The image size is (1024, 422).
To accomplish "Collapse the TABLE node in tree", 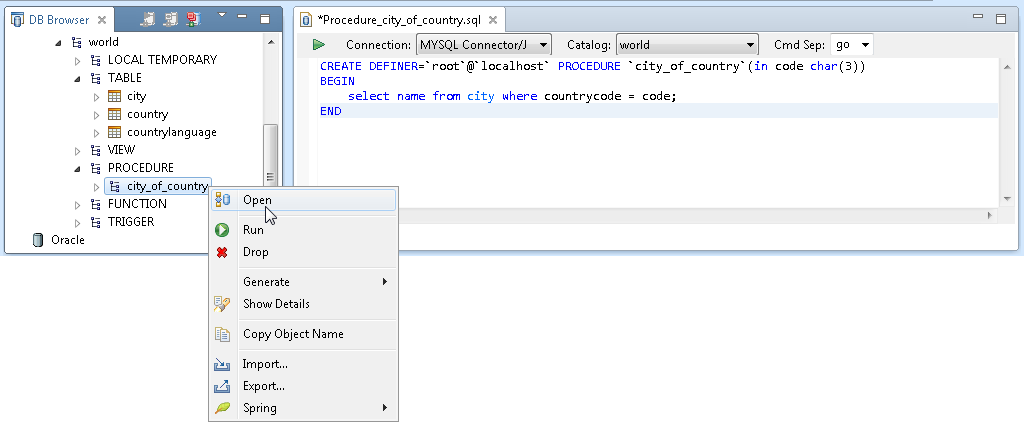I will (x=78, y=78).
